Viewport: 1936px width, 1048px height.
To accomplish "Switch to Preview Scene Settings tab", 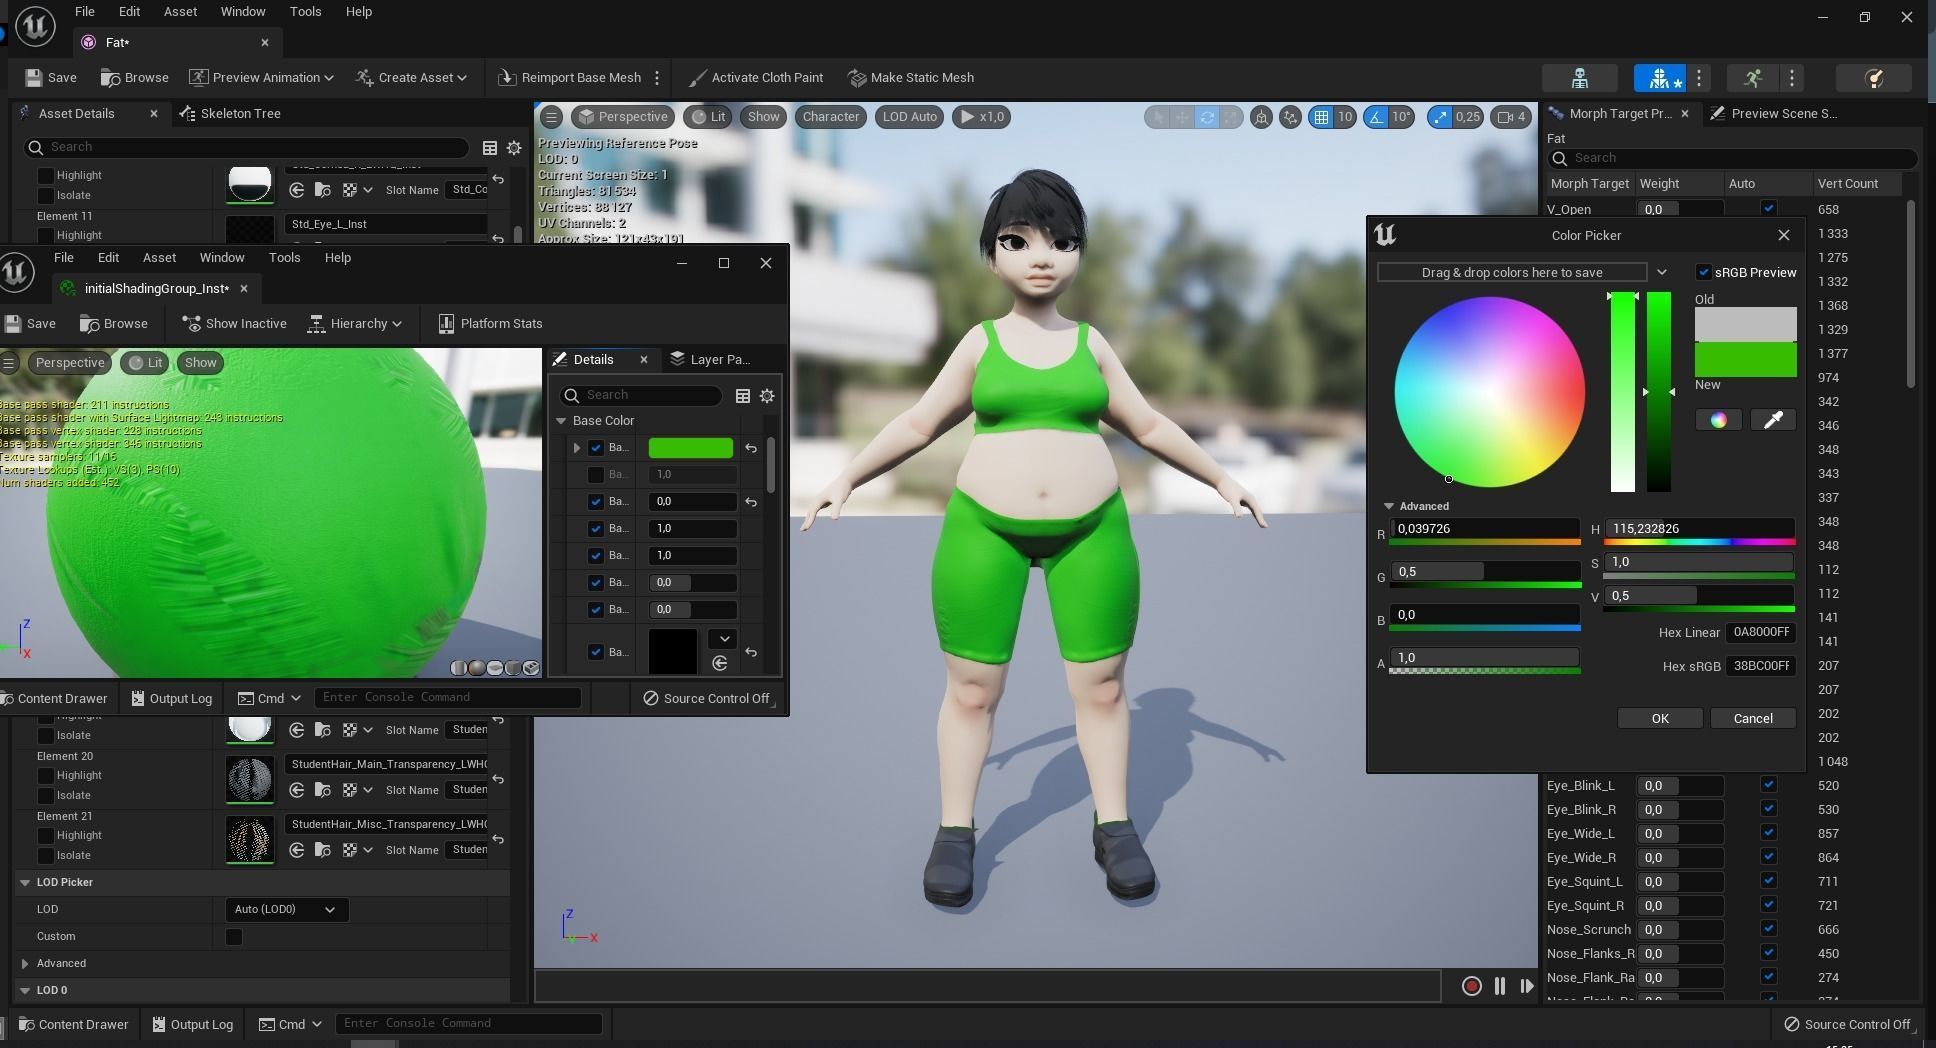I will [x=1773, y=113].
